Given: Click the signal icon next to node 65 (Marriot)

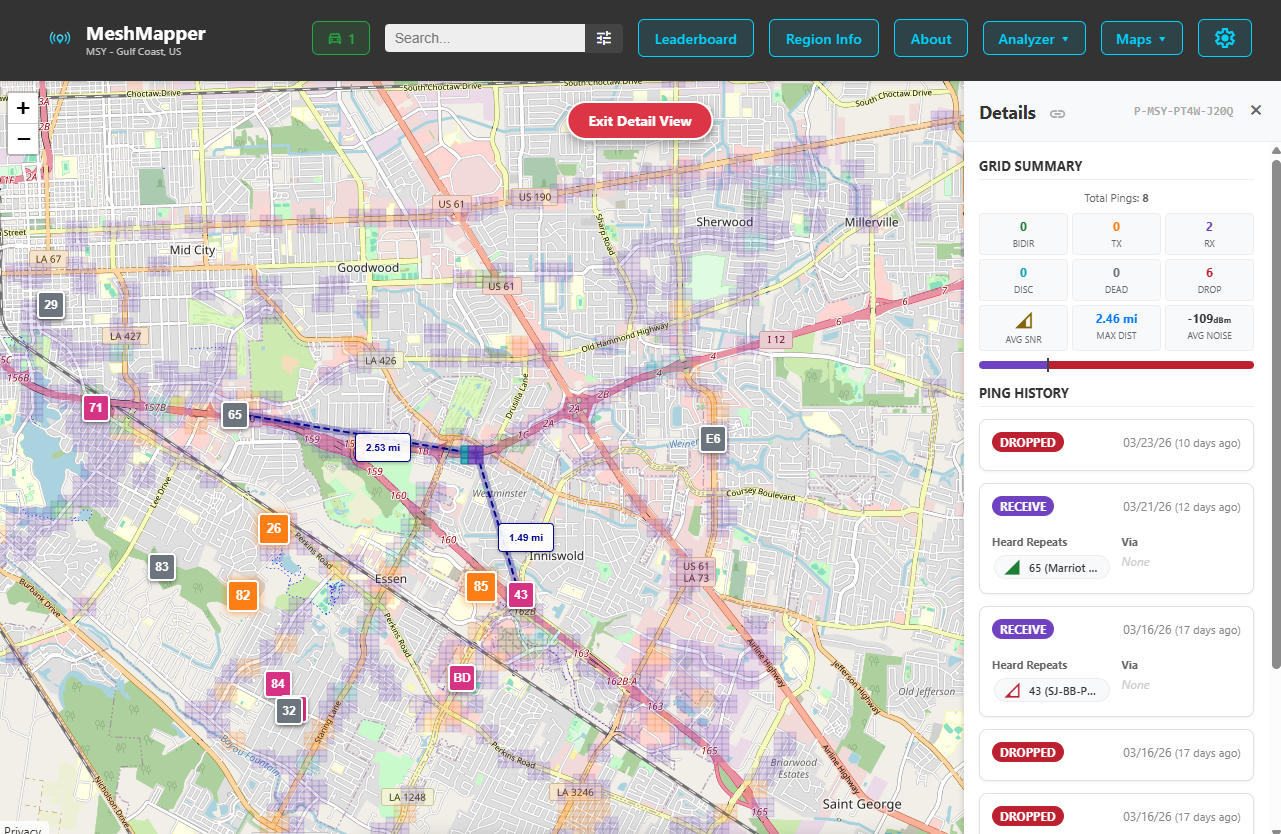Looking at the screenshot, I should point(1014,567).
